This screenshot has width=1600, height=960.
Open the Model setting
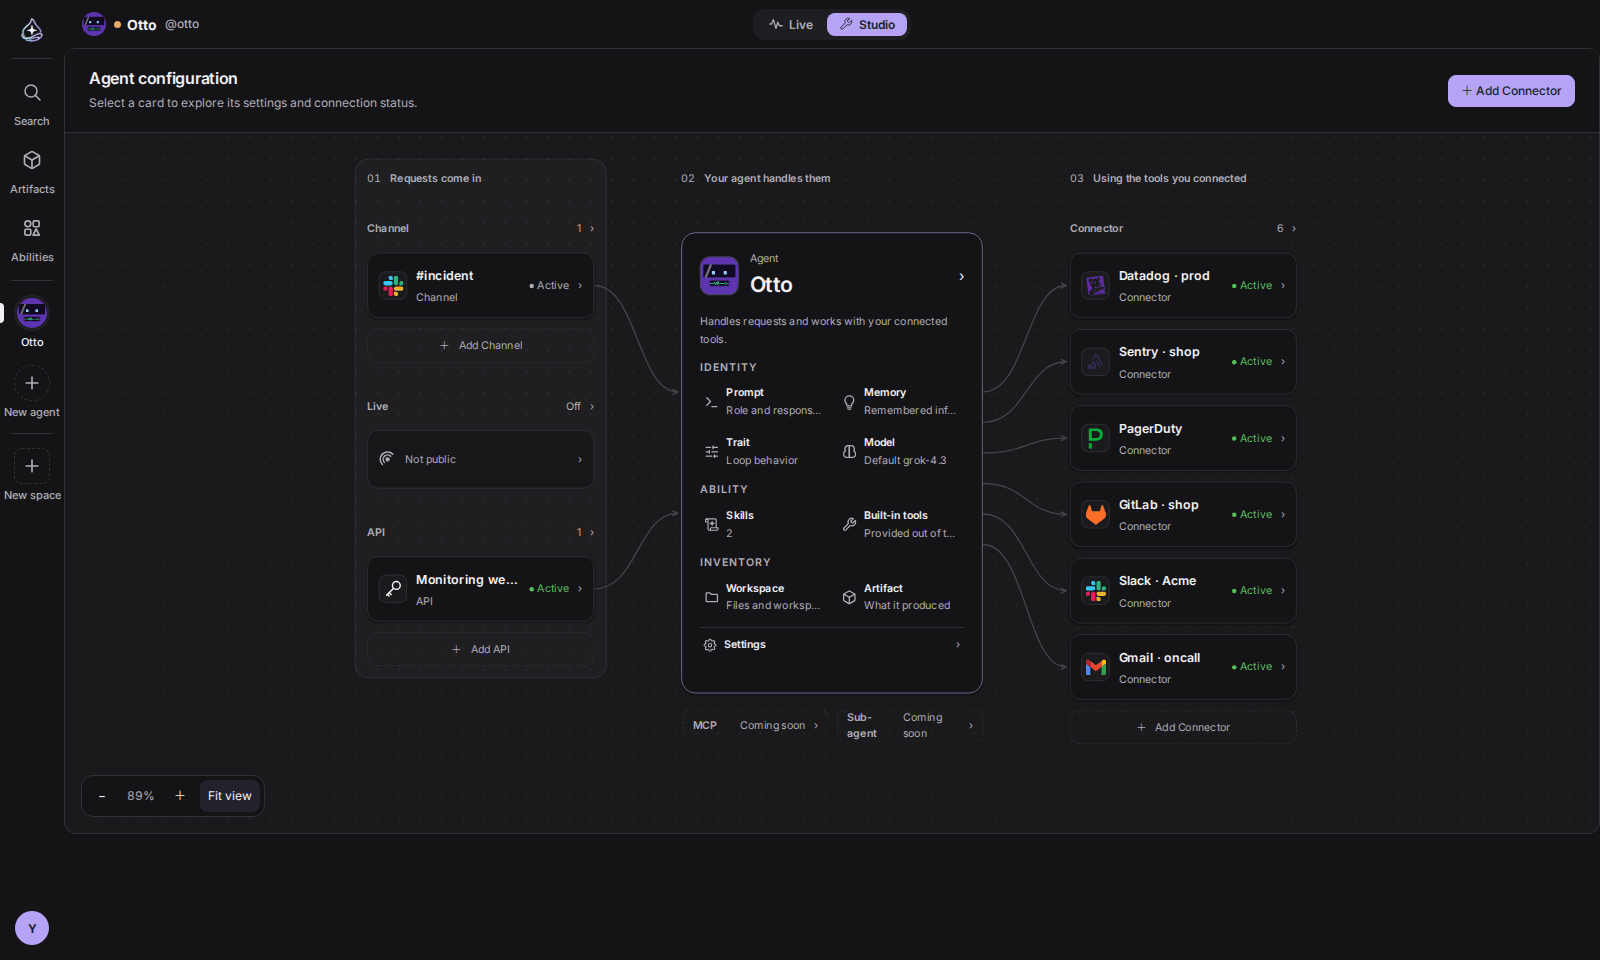901,451
